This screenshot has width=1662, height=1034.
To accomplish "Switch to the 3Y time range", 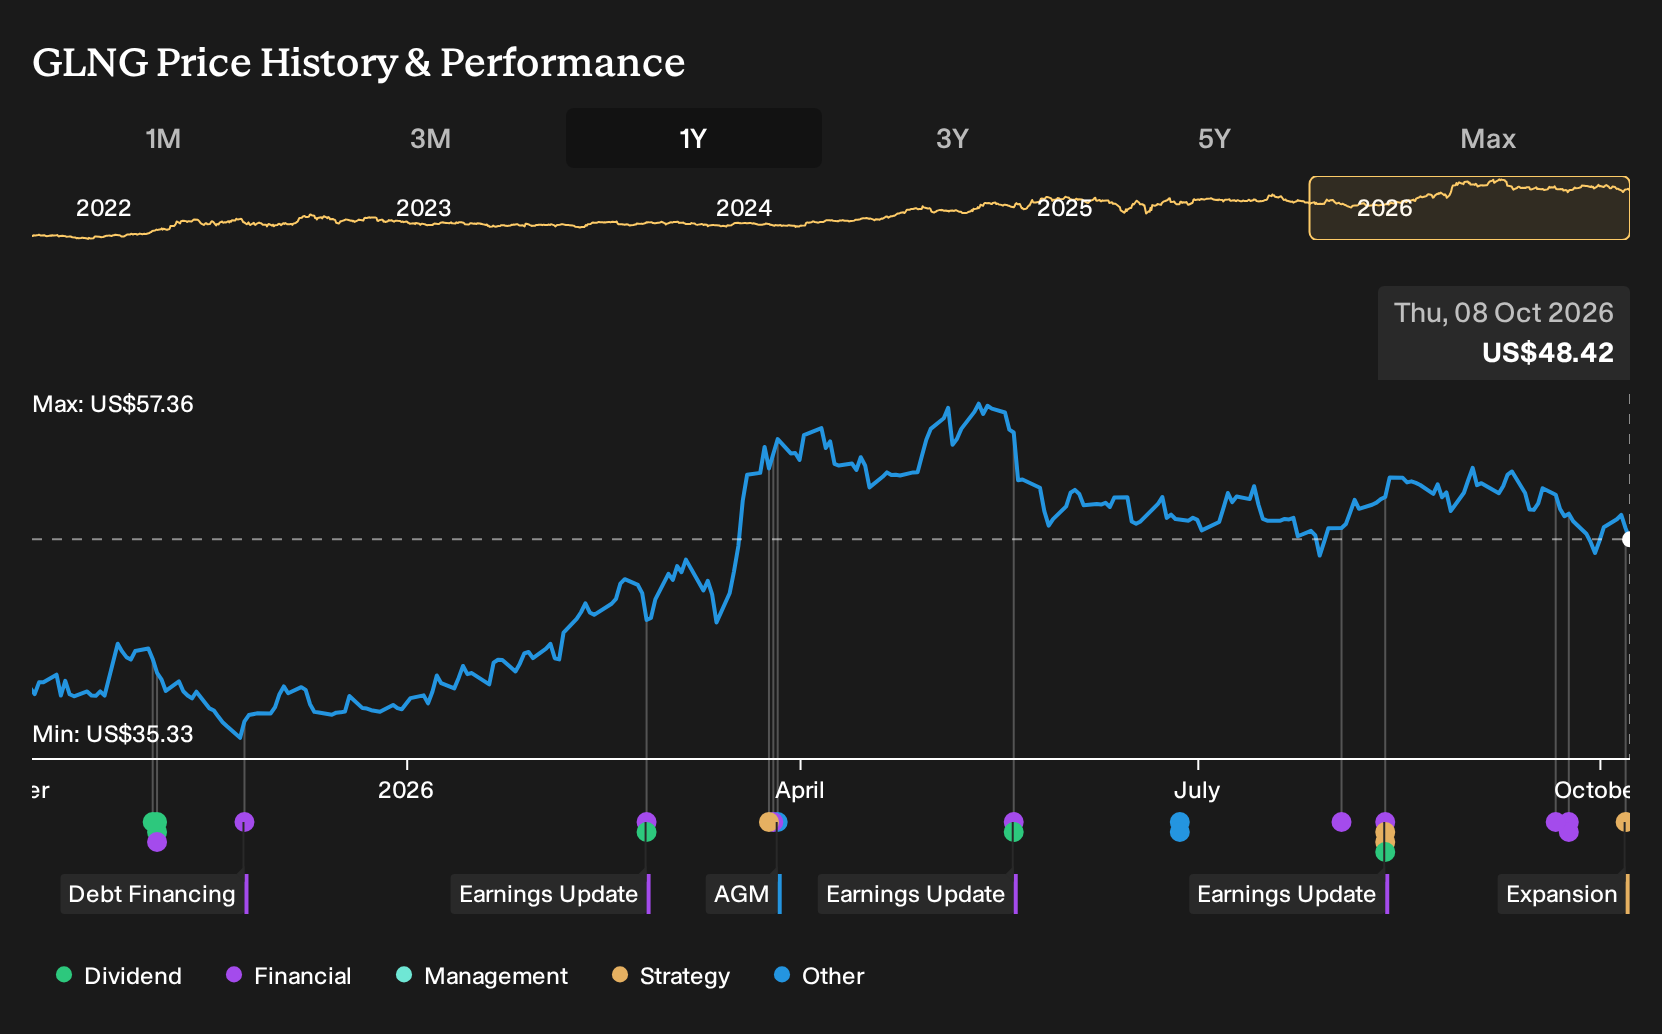I will (x=952, y=138).
